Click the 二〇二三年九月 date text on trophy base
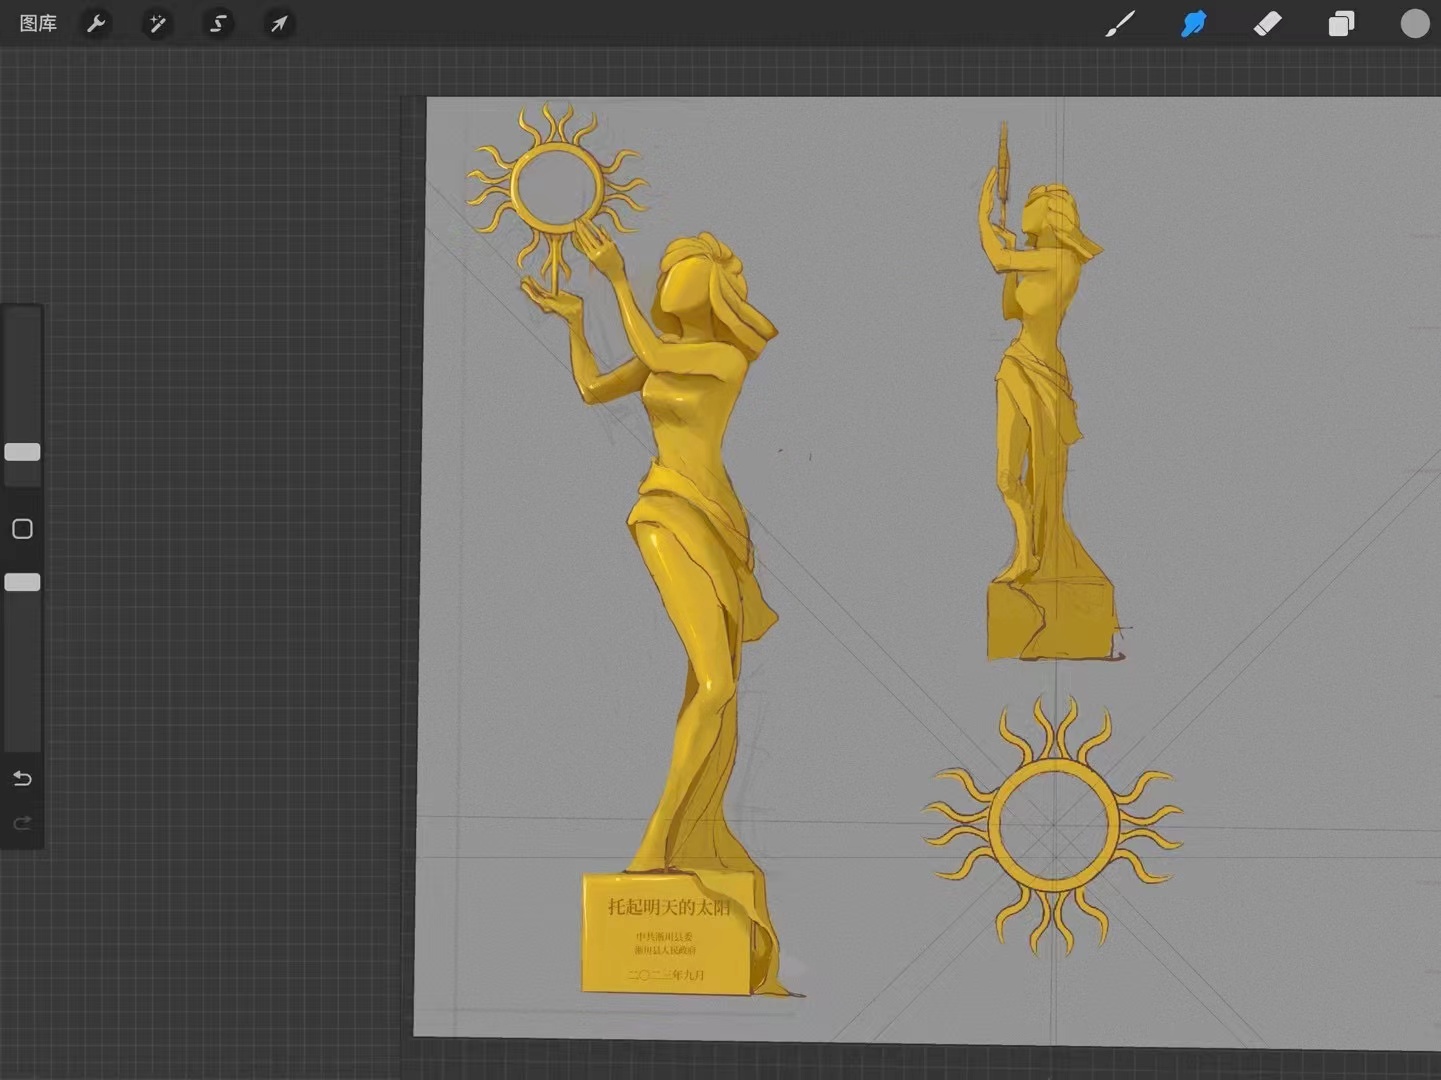Screen dimensions: 1441x1080 [x=666, y=974]
